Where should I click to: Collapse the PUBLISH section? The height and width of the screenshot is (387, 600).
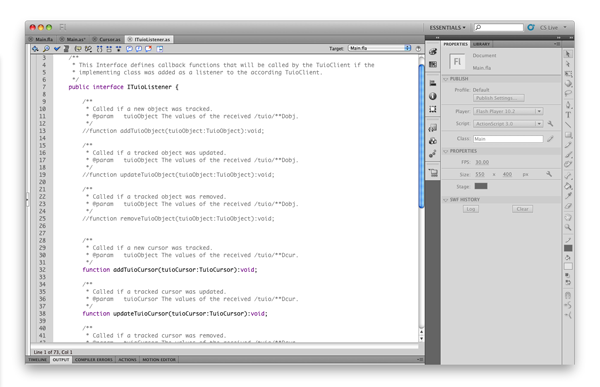click(446, 79)
